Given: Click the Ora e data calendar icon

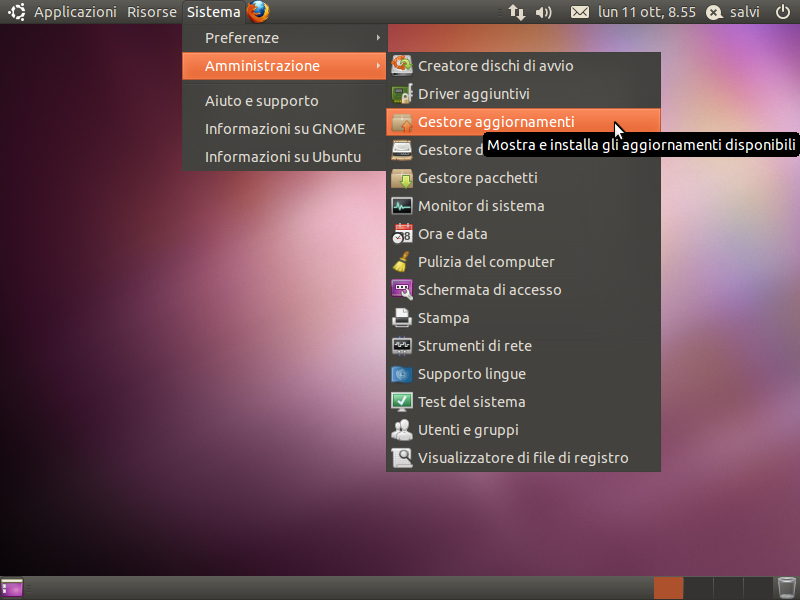Looking at the screenshot, I should pos(402,234).
